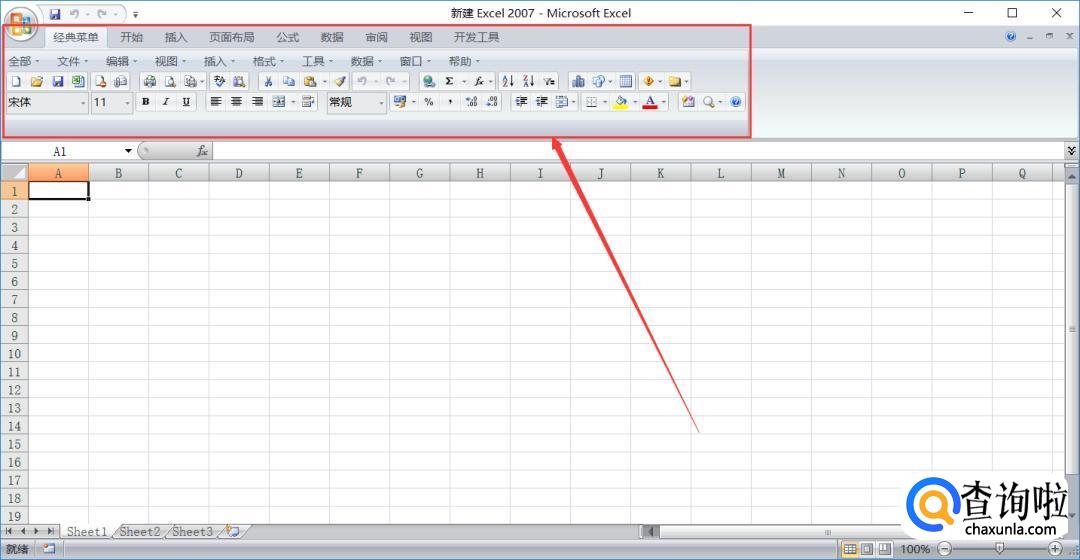Viewport: 1080px width, 560px height.
Task: Toggle italic formatting
Action: tap(165, 102)
